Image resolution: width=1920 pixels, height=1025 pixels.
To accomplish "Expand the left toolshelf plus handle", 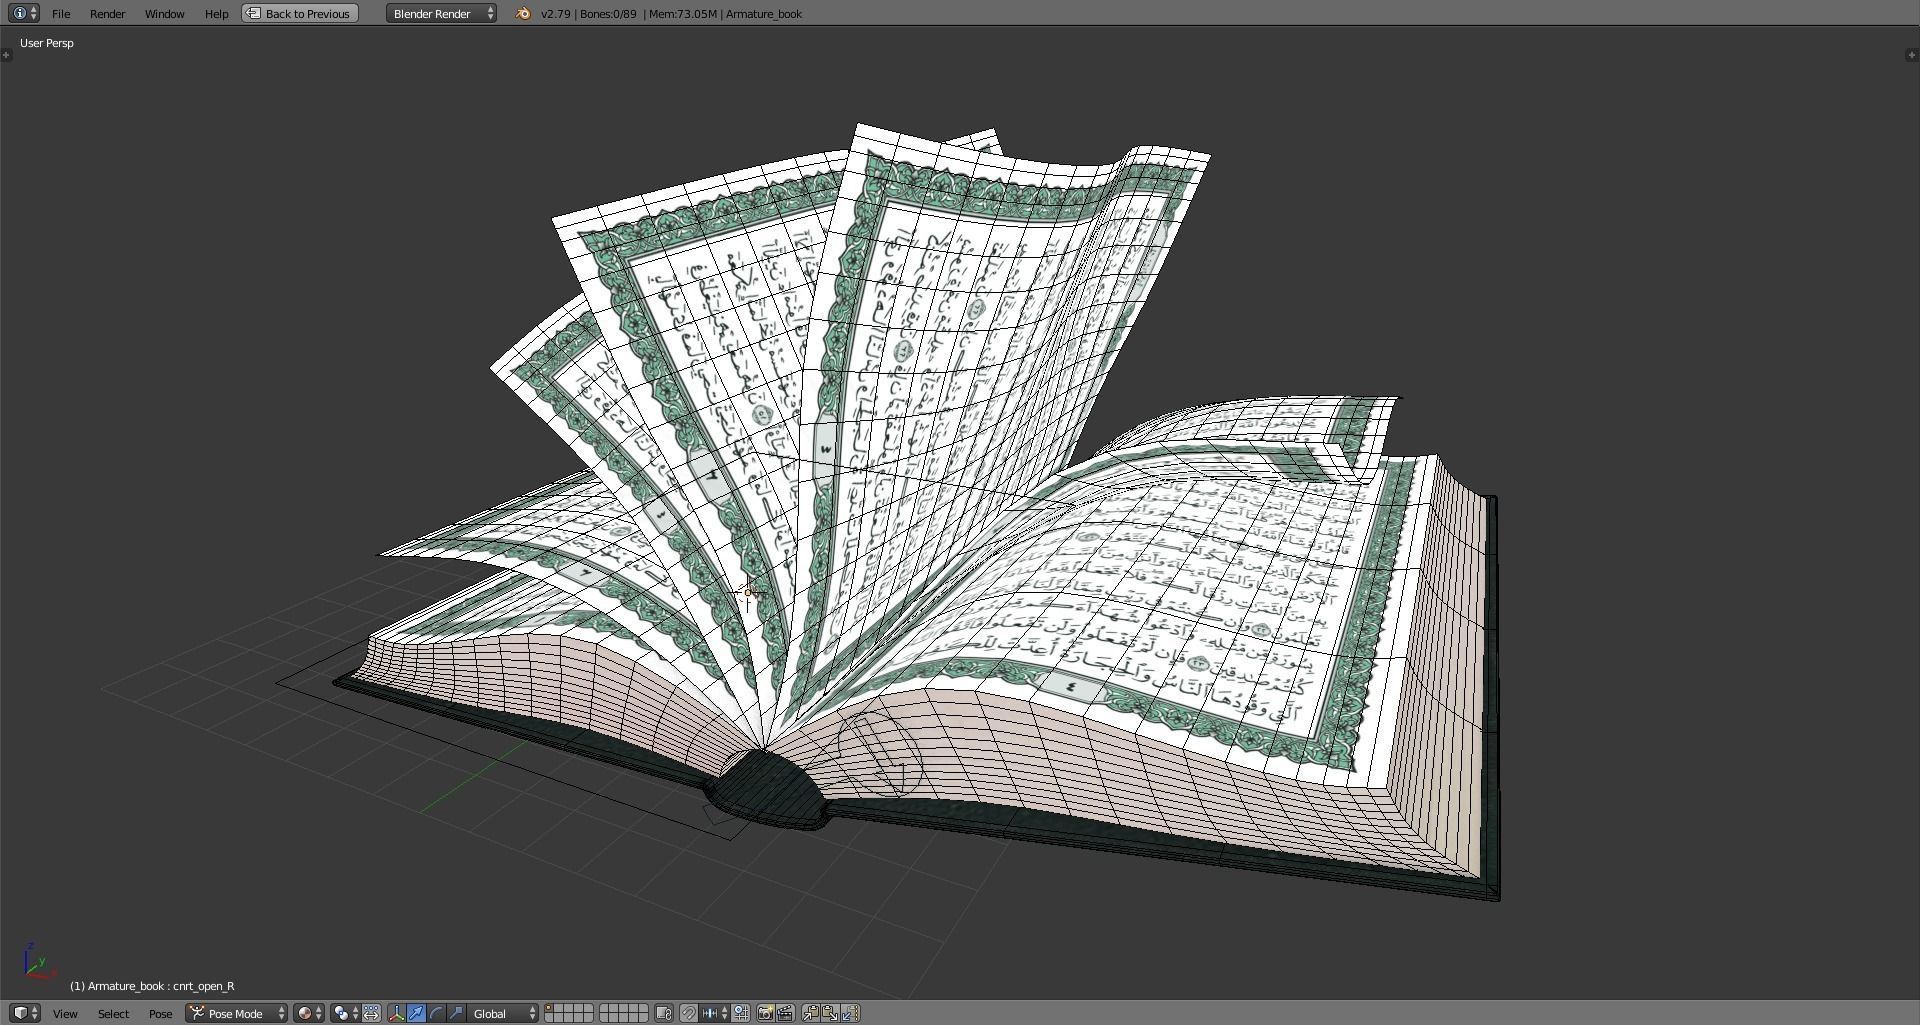I will click(x=6, y=54).
